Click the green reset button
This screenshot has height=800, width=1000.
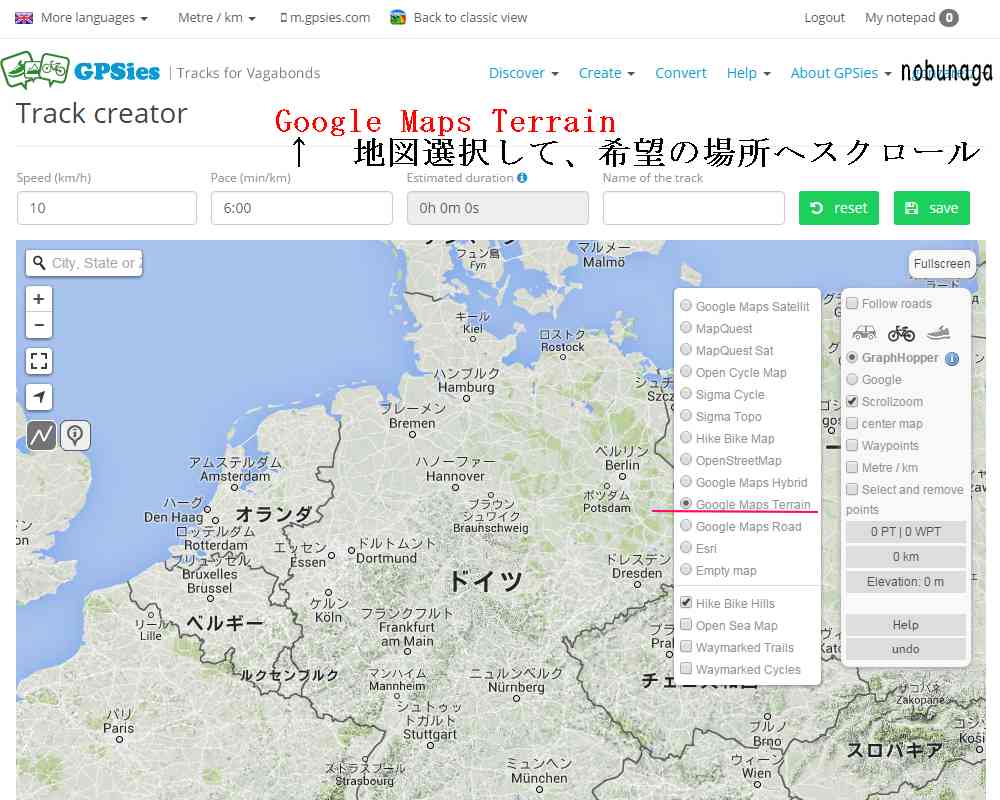[839, 208]
